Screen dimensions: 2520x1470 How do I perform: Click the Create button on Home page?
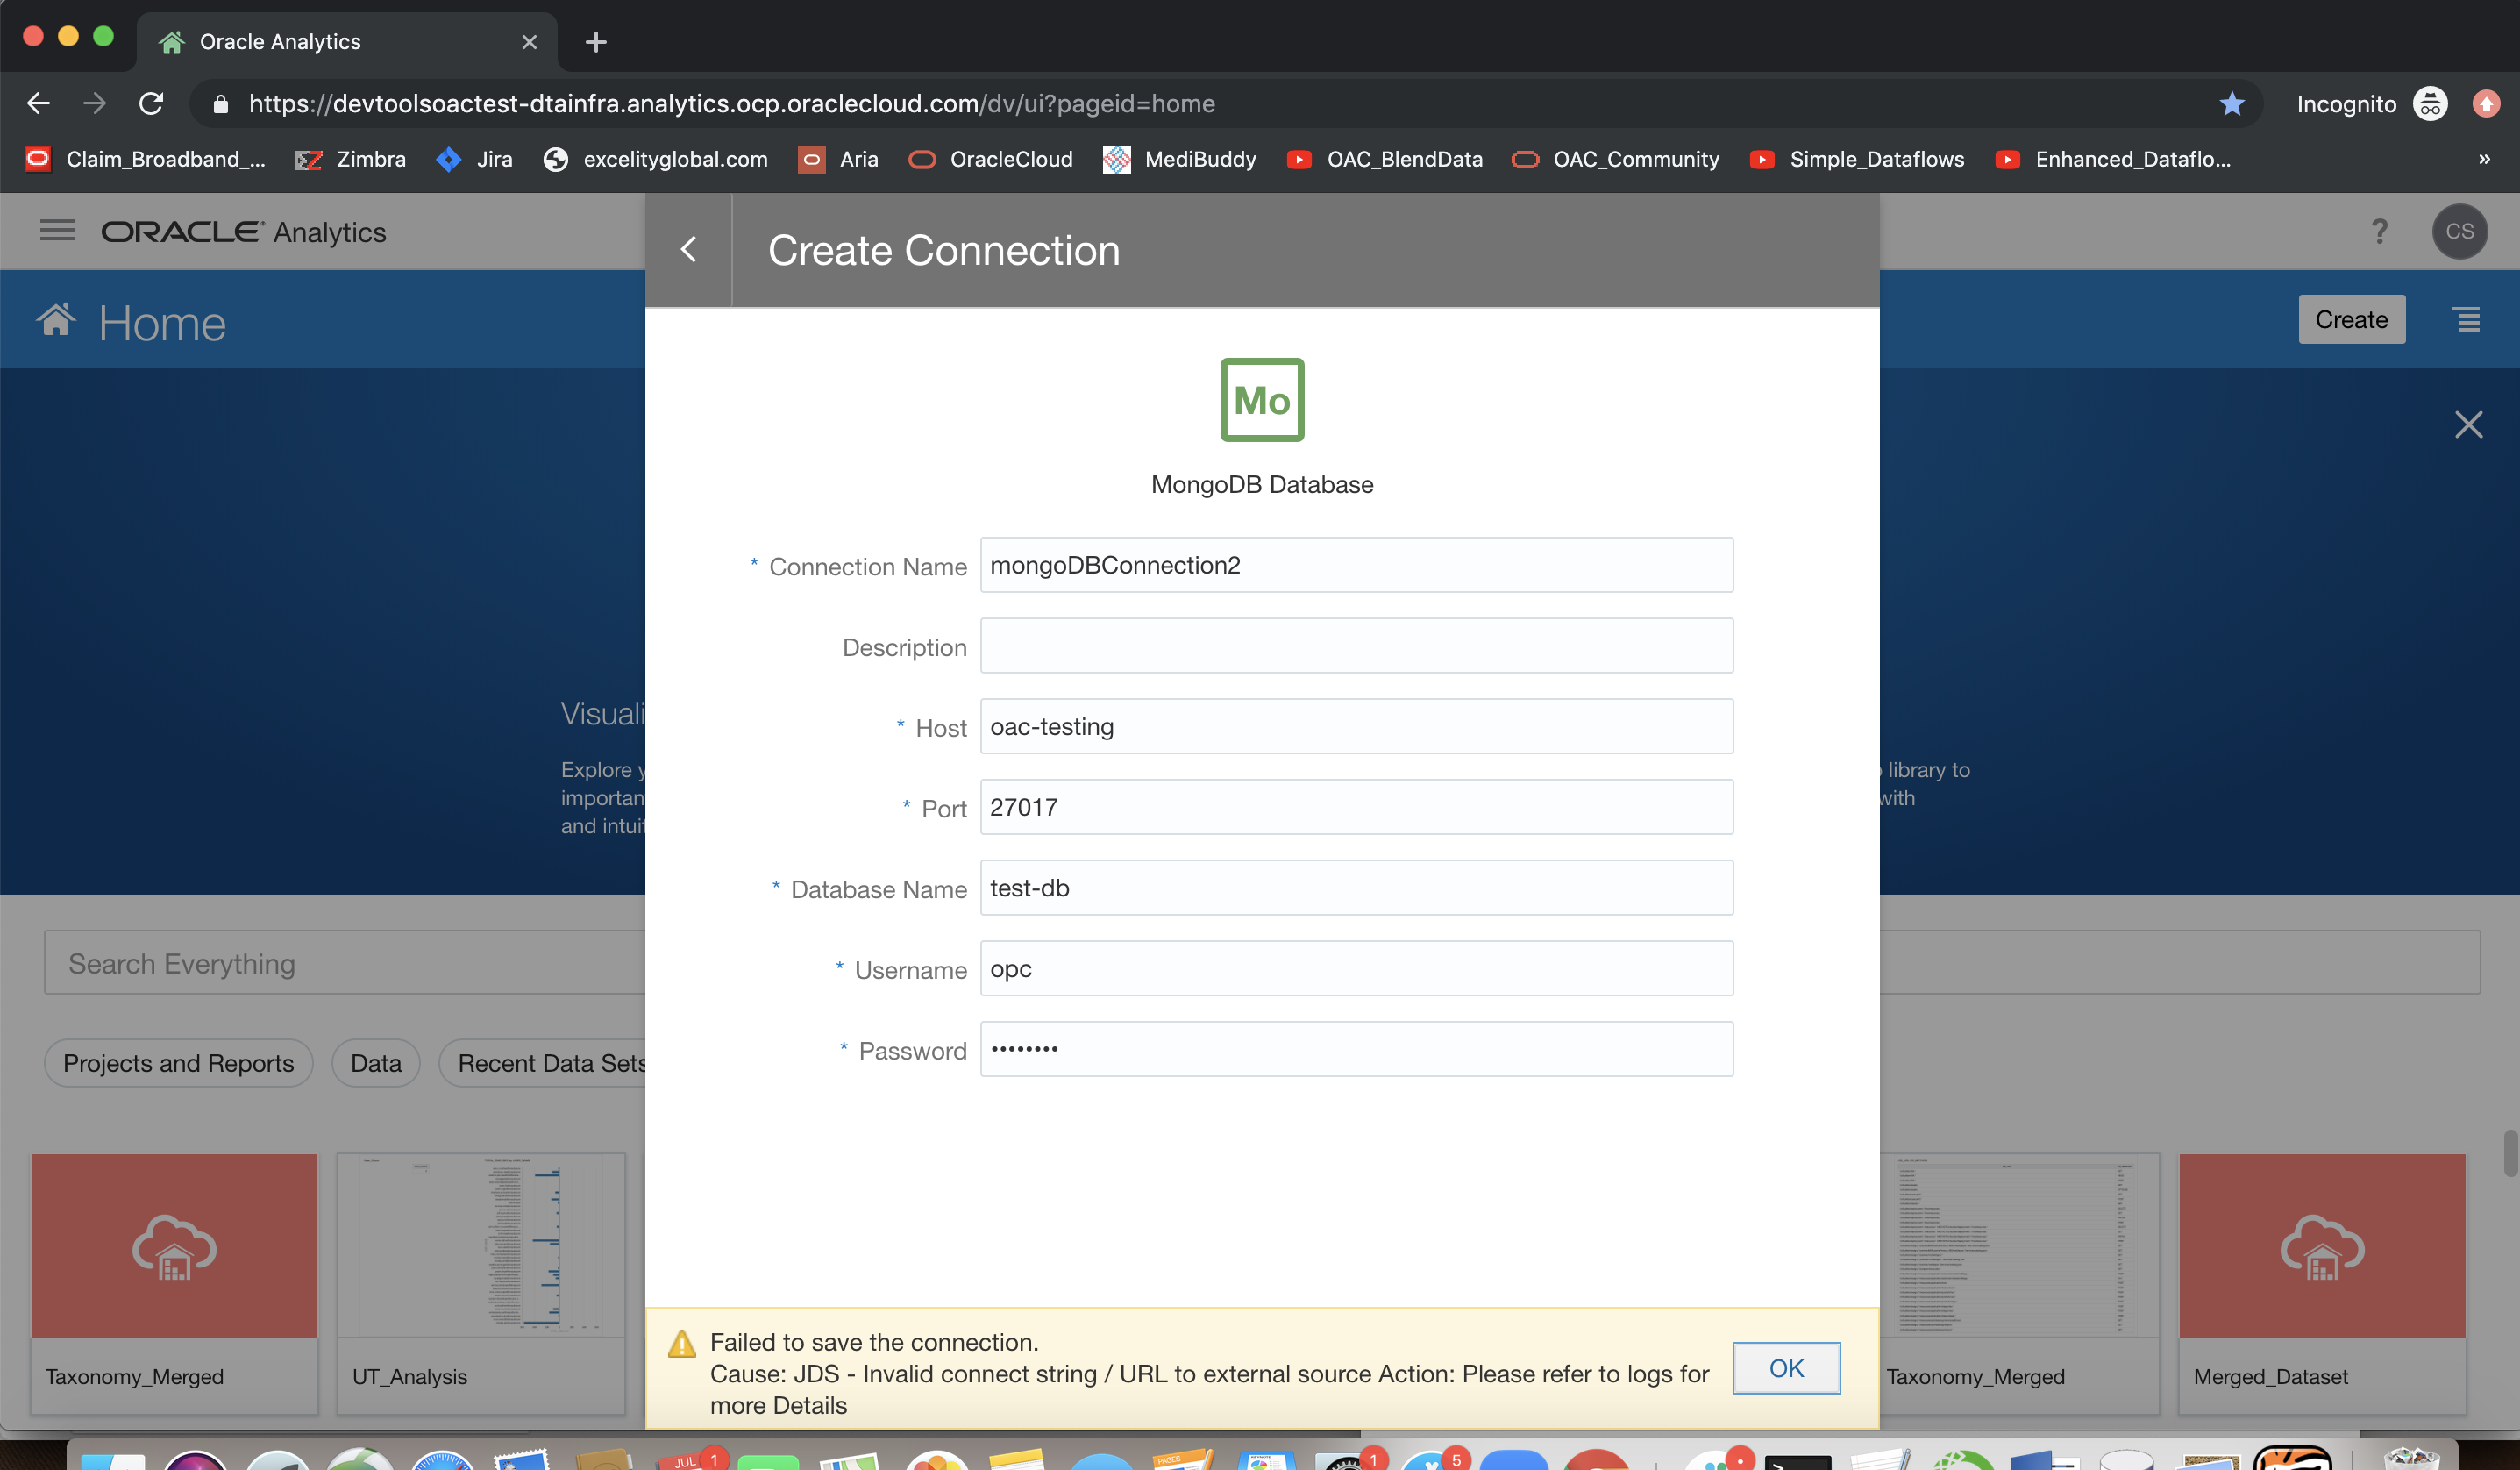pyautogui.click(x=2351, y=319)
